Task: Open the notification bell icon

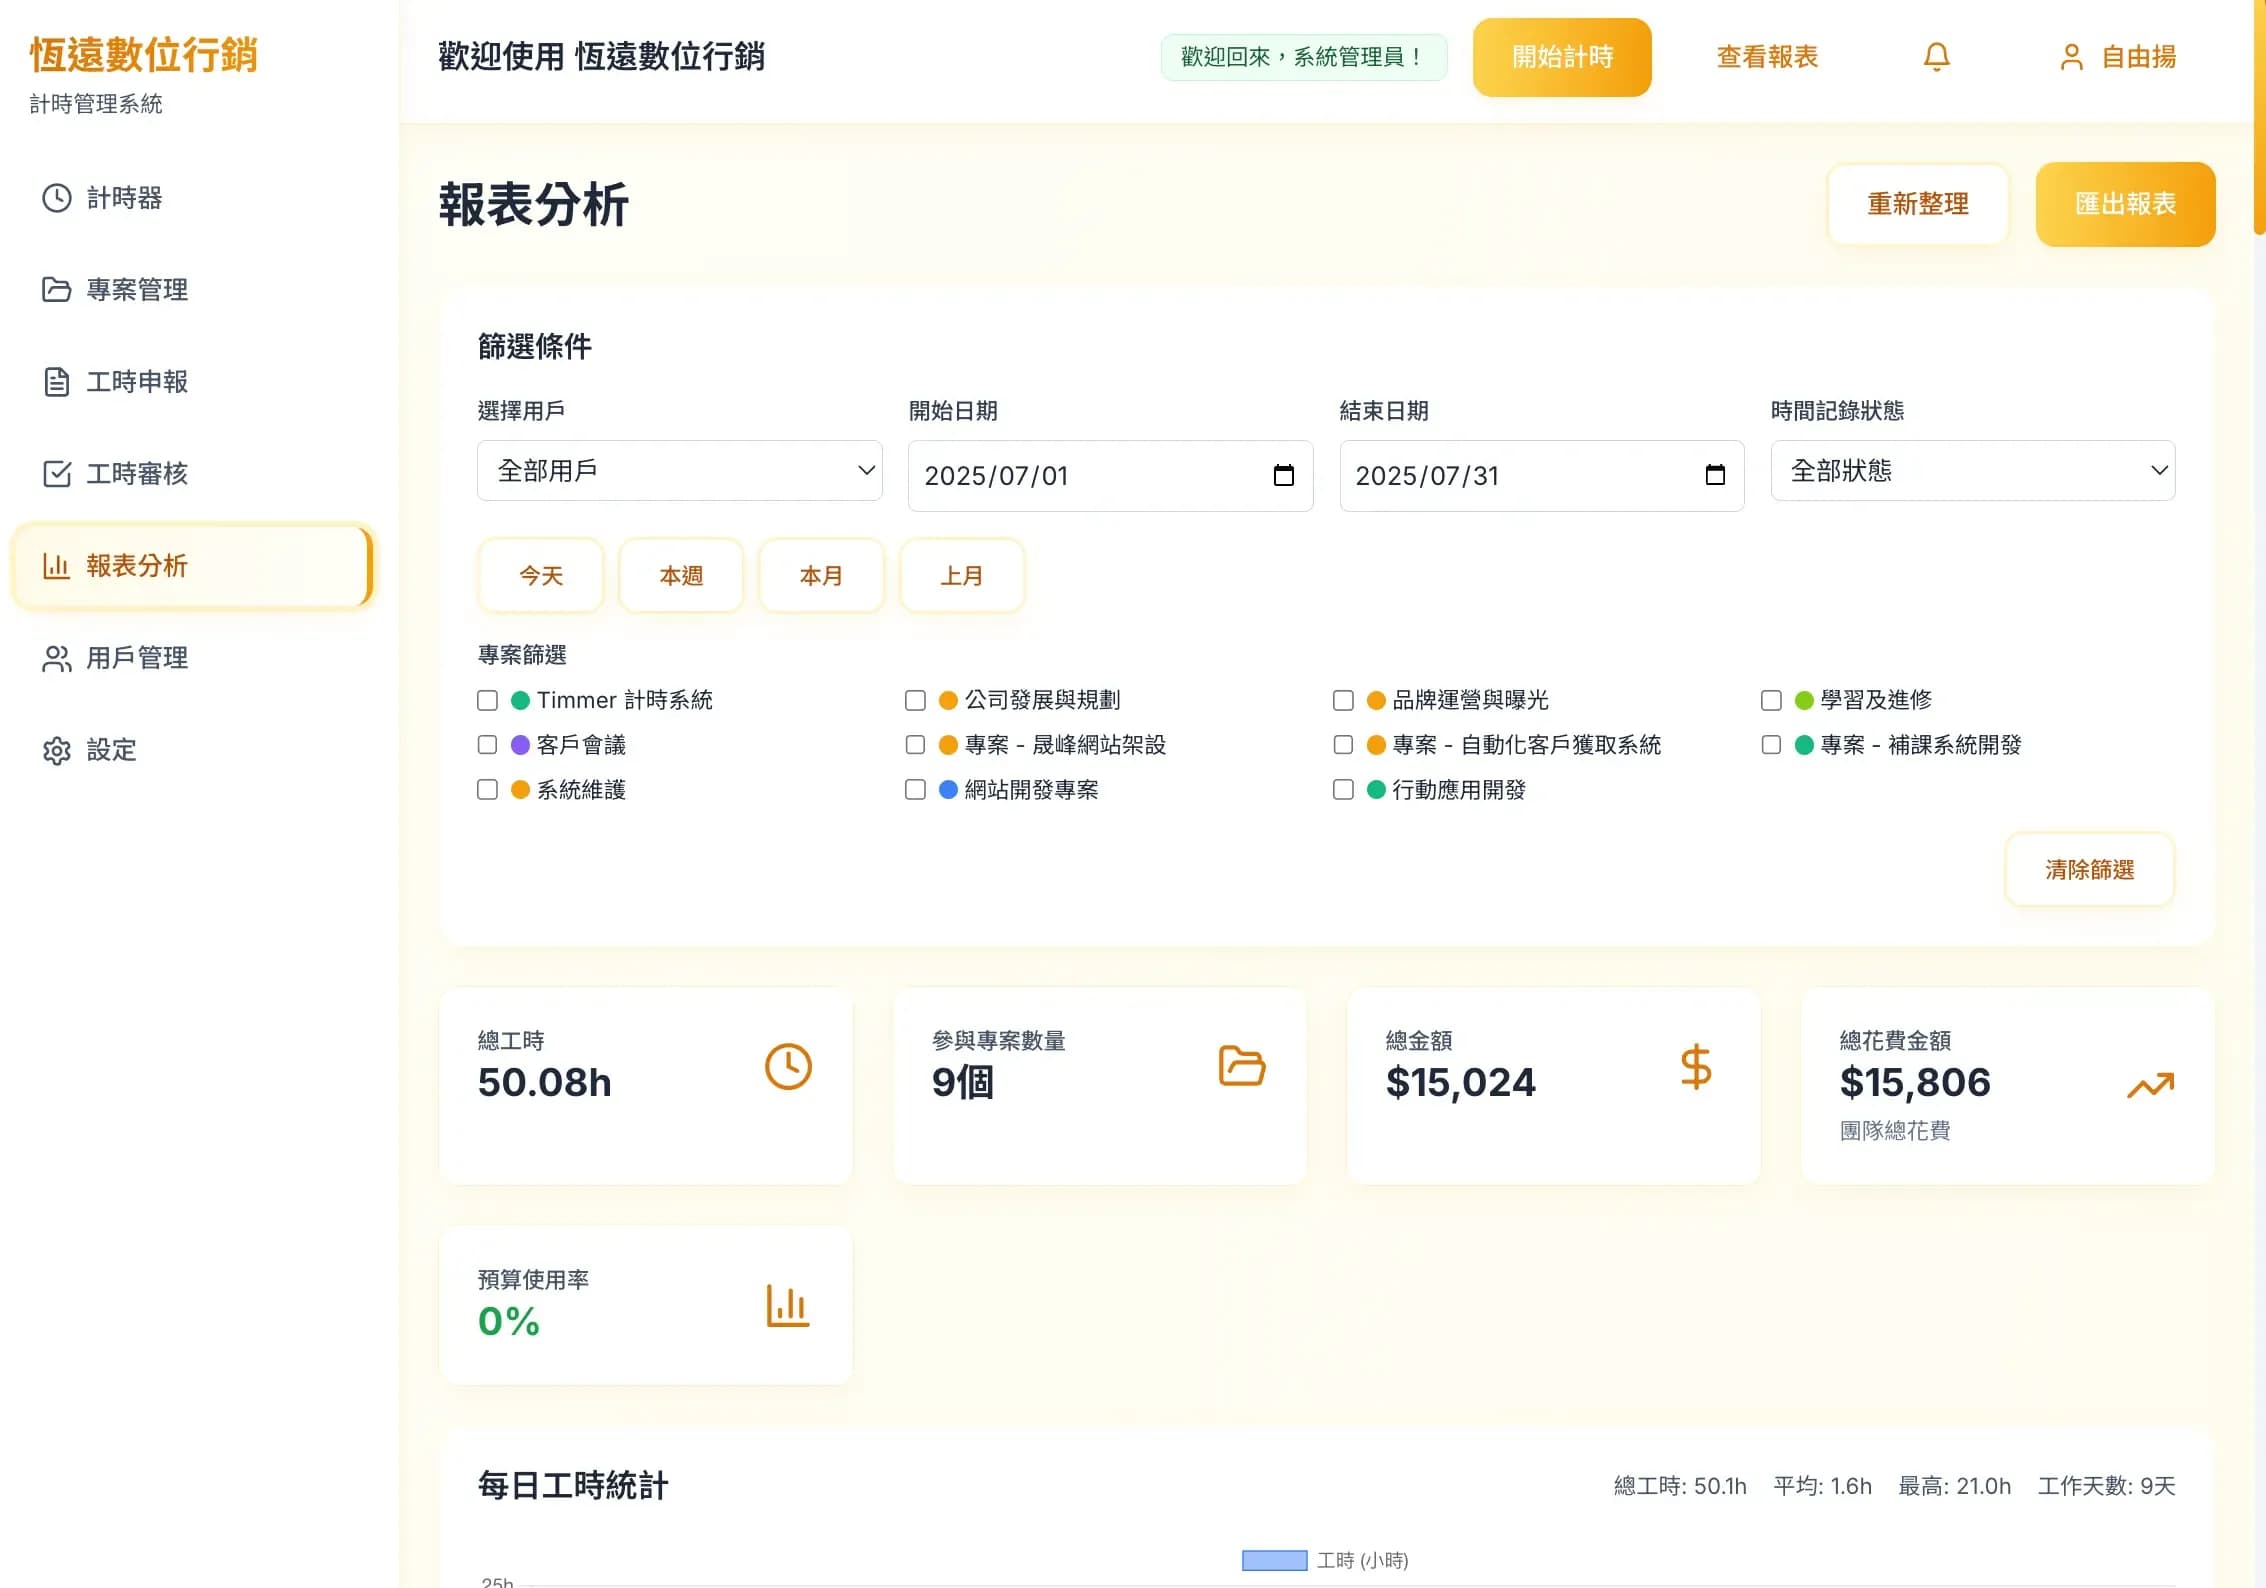Action: (x=1936, y=57)
